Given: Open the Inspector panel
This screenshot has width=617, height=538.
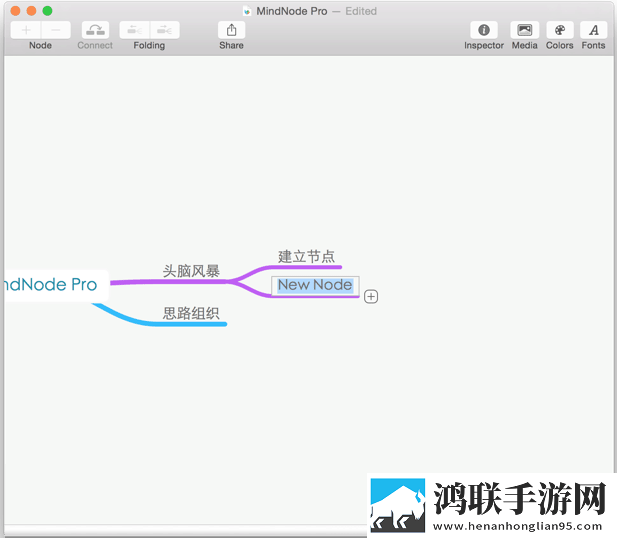Looking at the screenshot, I should coord(484,30).
